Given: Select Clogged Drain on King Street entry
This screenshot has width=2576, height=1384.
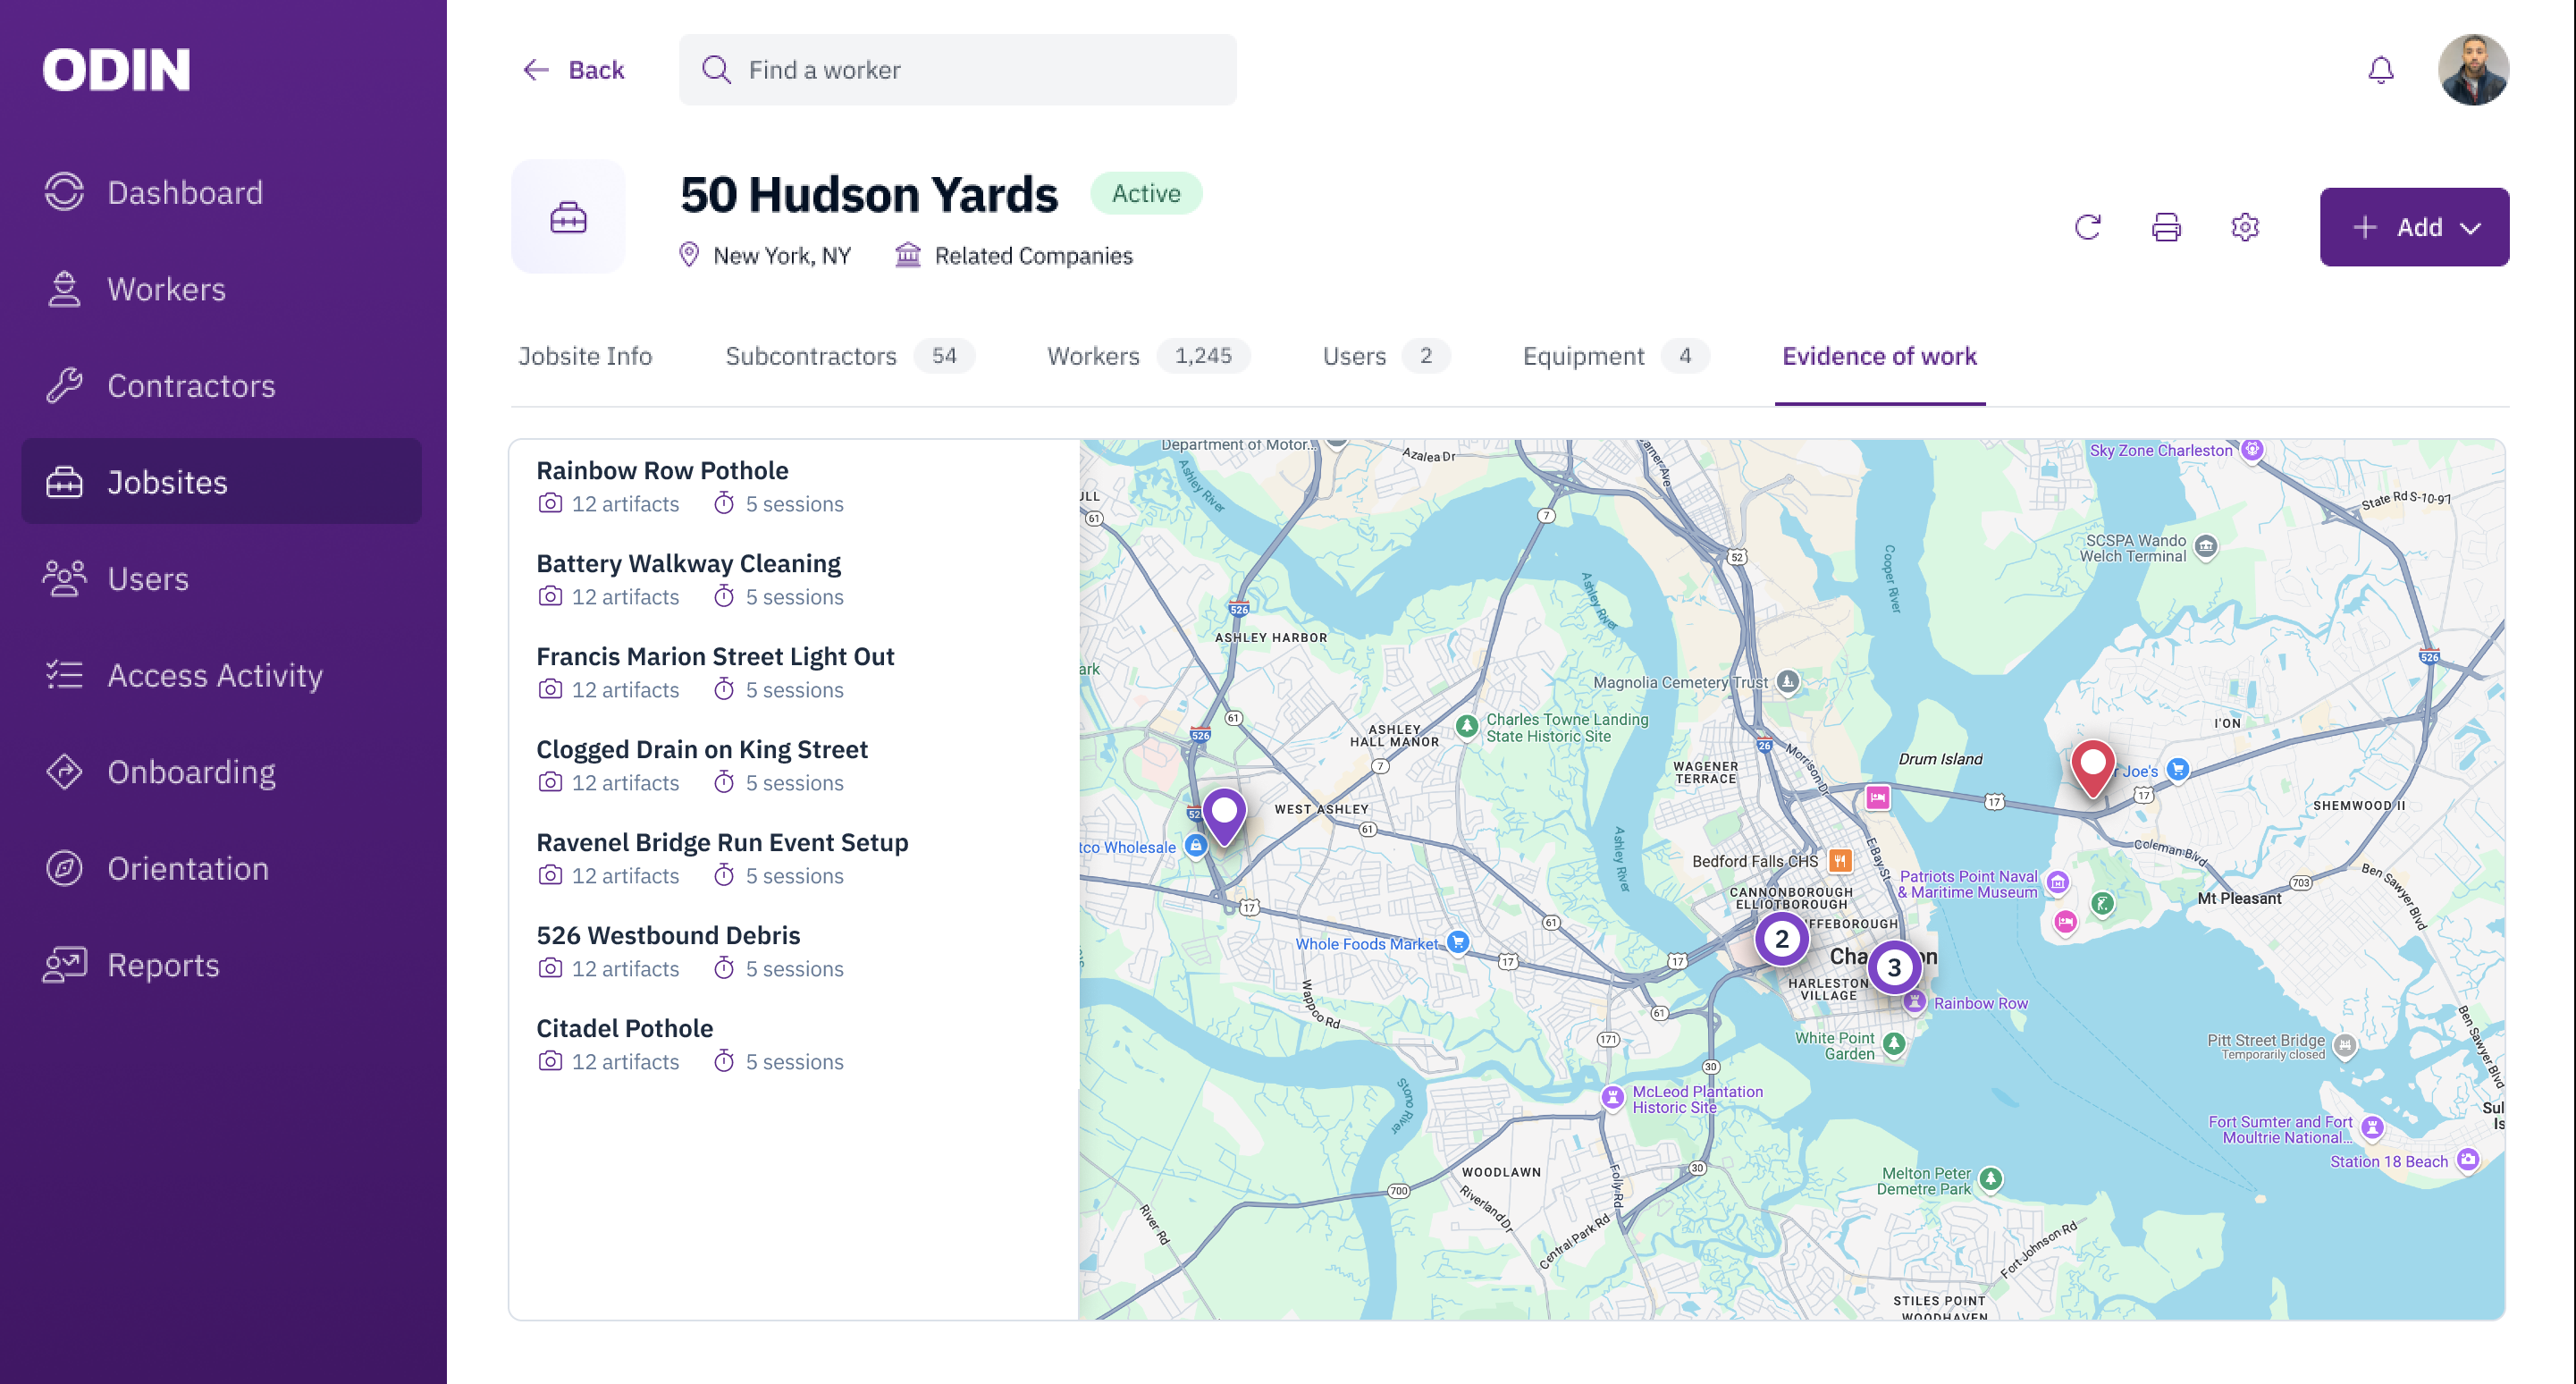Looking at the screenshot, I should click(x=701, y=749).
